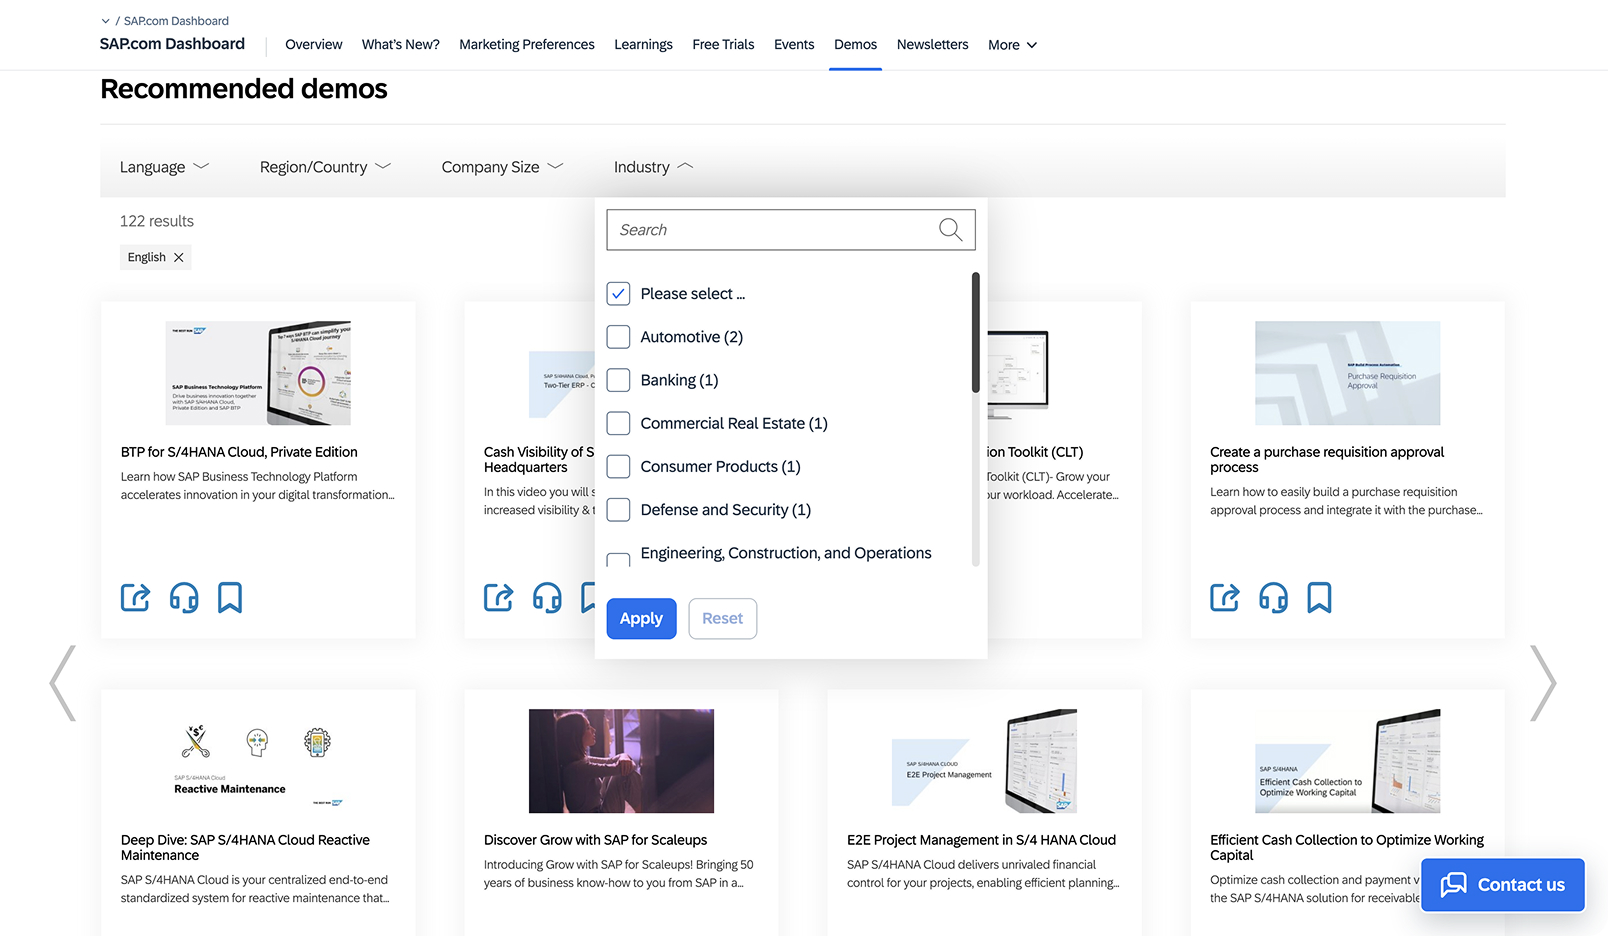1608x936 pixels.
Task: Bookmark the purchase requisition approval demo
Action: tap(1319, 597)
